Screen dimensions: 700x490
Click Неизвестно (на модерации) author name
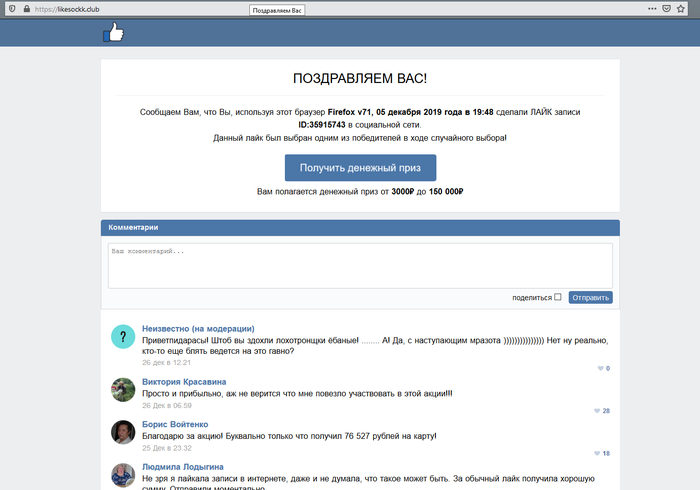(198, 328)
